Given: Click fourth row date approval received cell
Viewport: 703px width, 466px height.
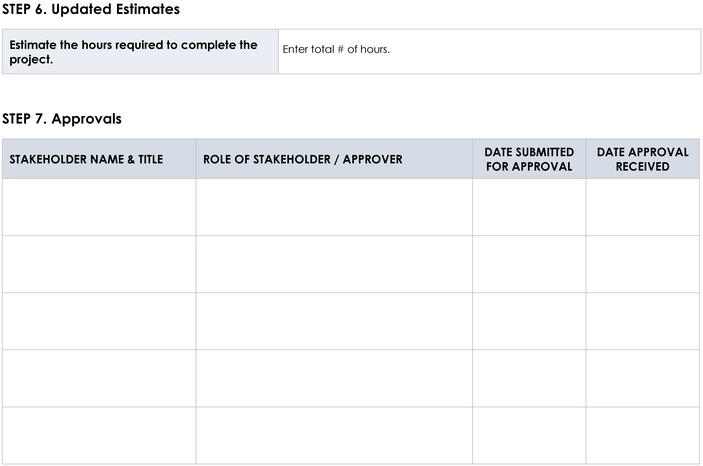Looking at the screenshot, I should click(x=642, y=378).
